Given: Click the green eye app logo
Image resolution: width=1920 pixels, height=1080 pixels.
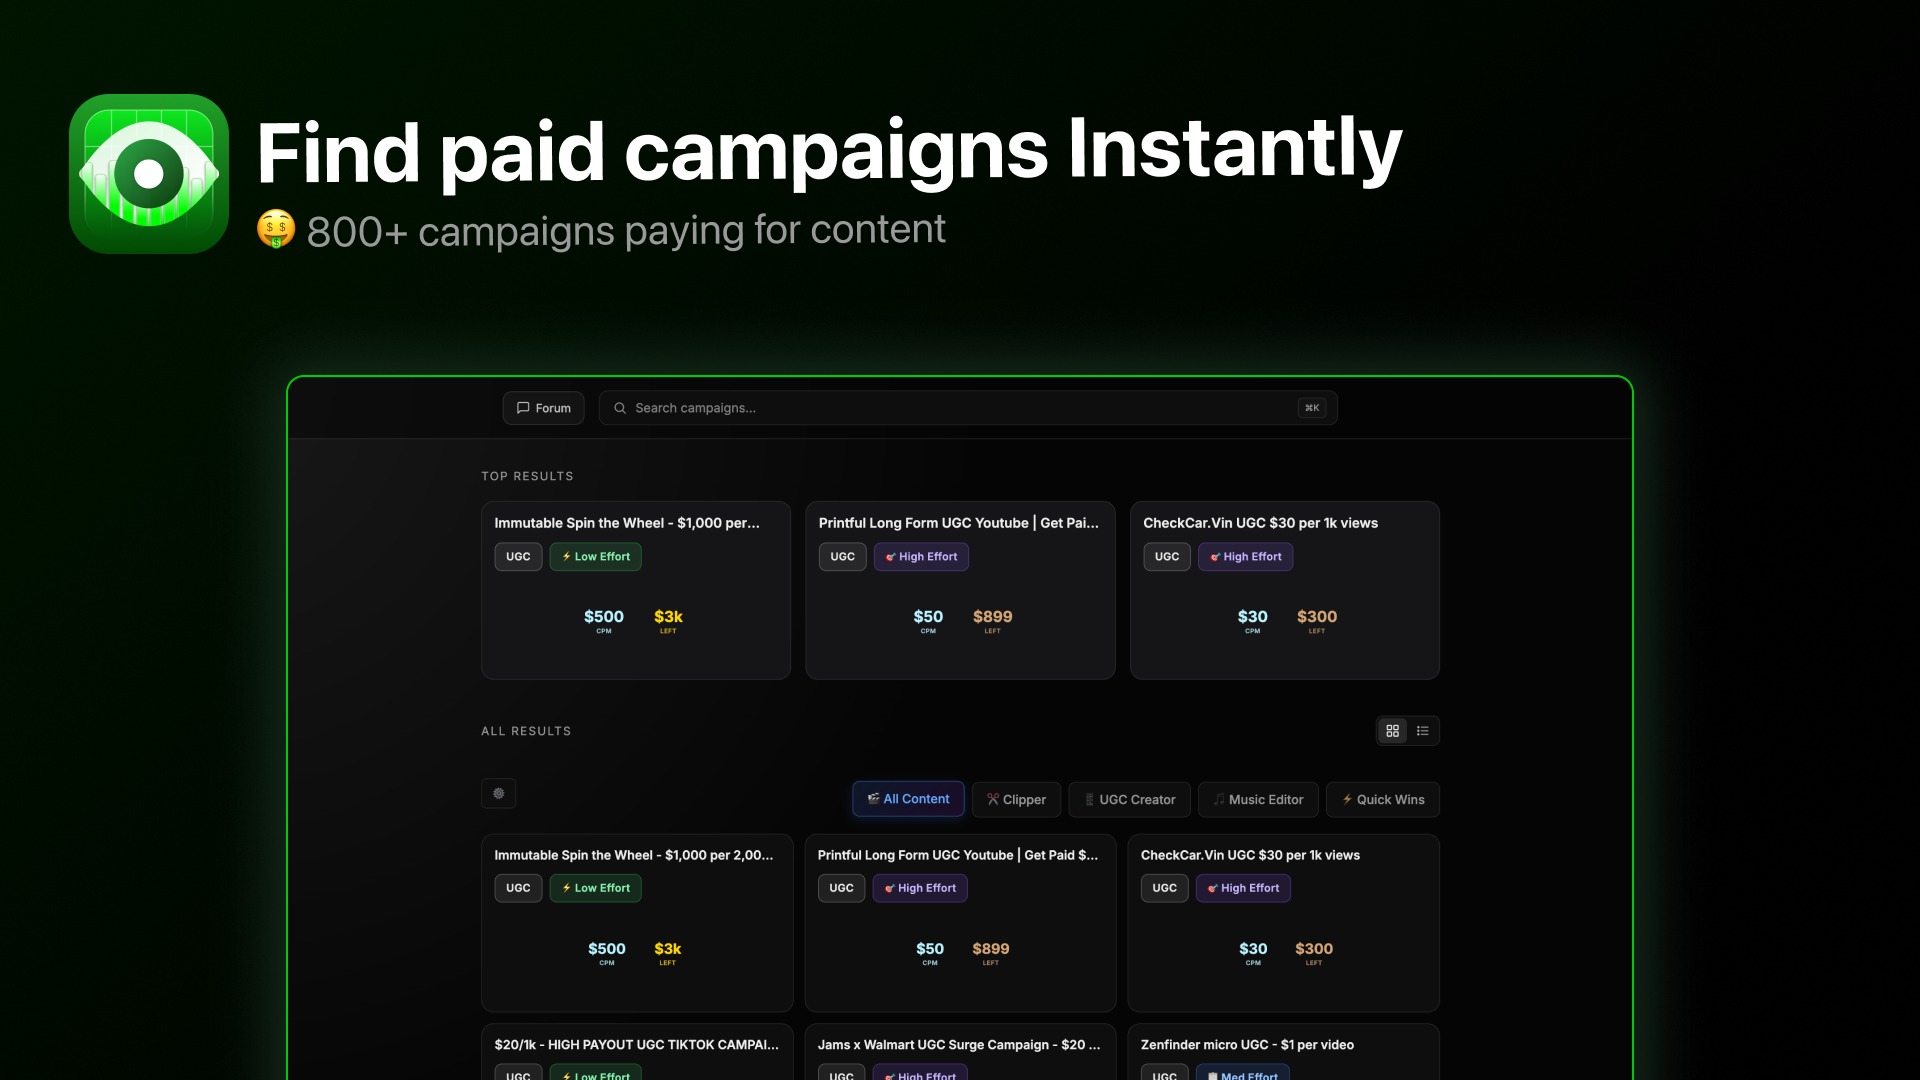Looking at the screenshot, I should (149, 174).
